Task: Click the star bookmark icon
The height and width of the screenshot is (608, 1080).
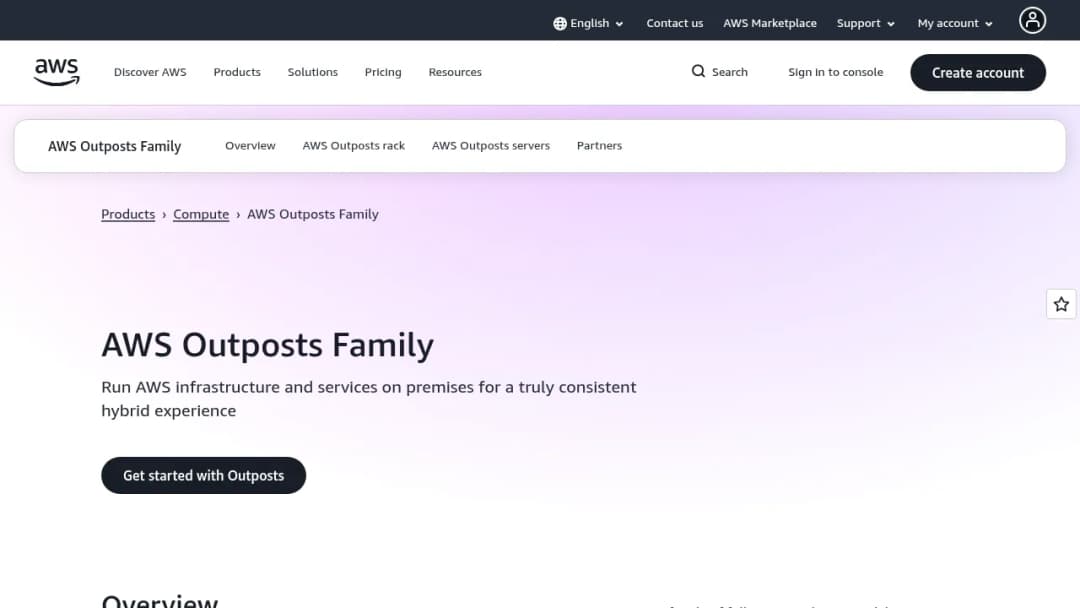Action: point(1061,304)
